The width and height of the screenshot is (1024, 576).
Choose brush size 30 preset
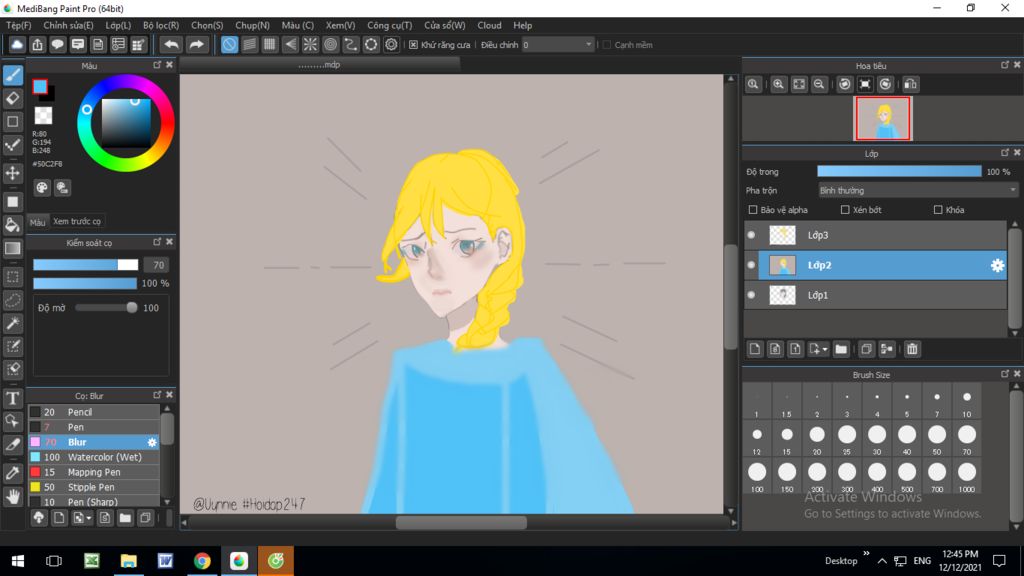(876, 438)
